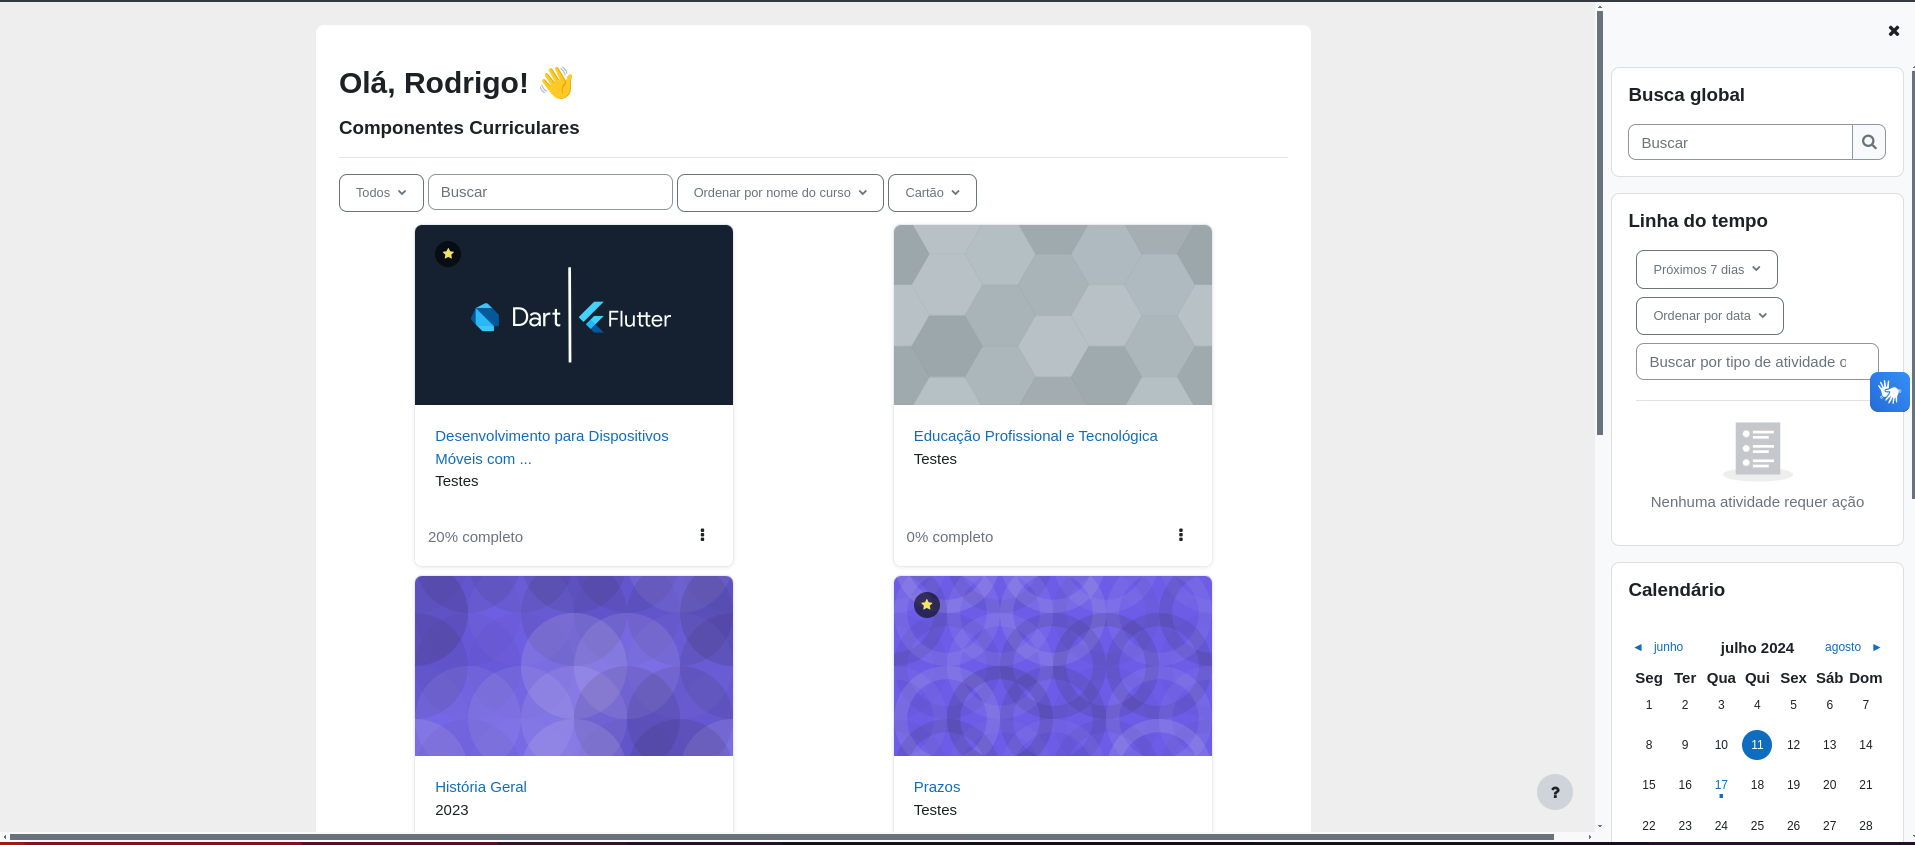Go to next month agosto arrow
The image size is (1915, 845).
tap(1876, 647)
